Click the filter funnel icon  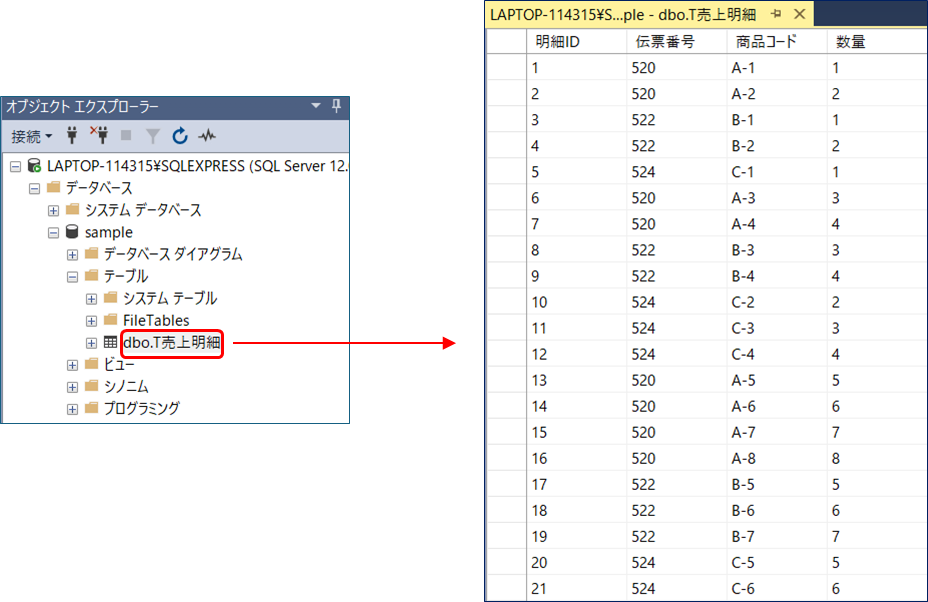153,136
